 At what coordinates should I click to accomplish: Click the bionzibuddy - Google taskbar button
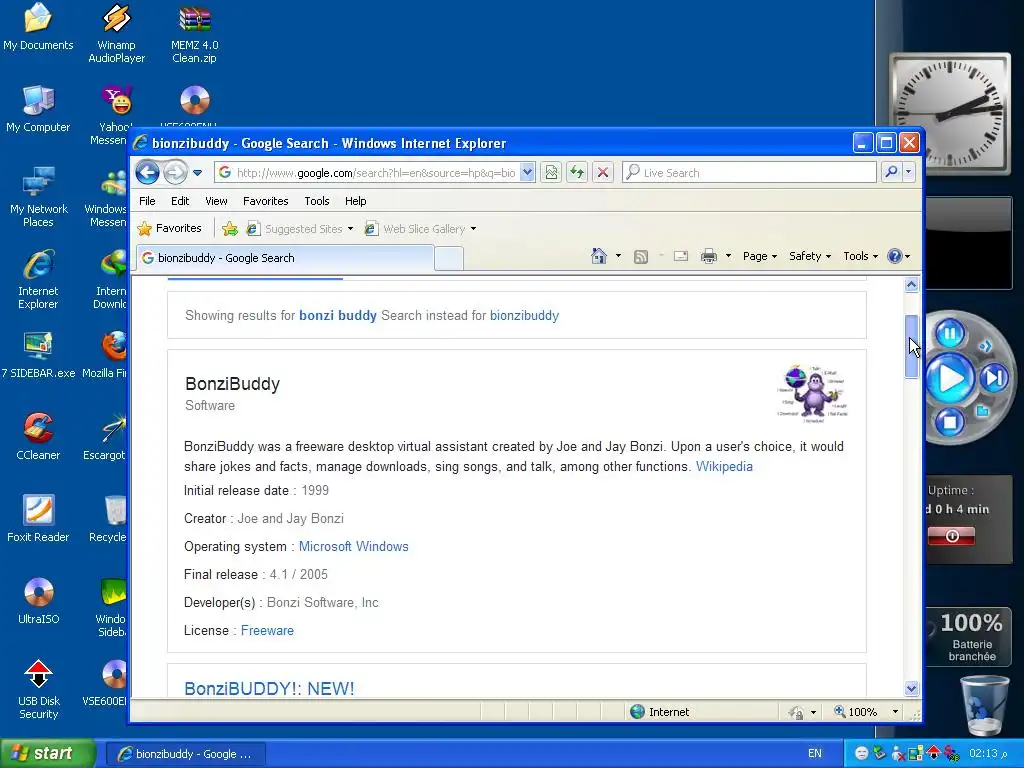(185, 754)
